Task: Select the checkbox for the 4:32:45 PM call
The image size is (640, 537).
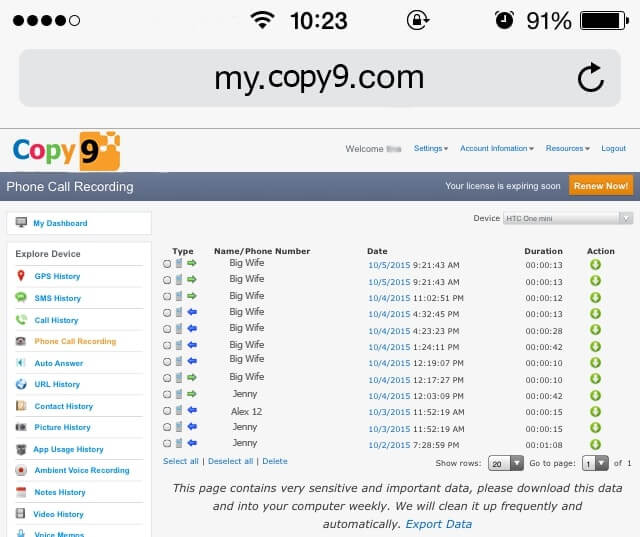Action: (167, 313)
